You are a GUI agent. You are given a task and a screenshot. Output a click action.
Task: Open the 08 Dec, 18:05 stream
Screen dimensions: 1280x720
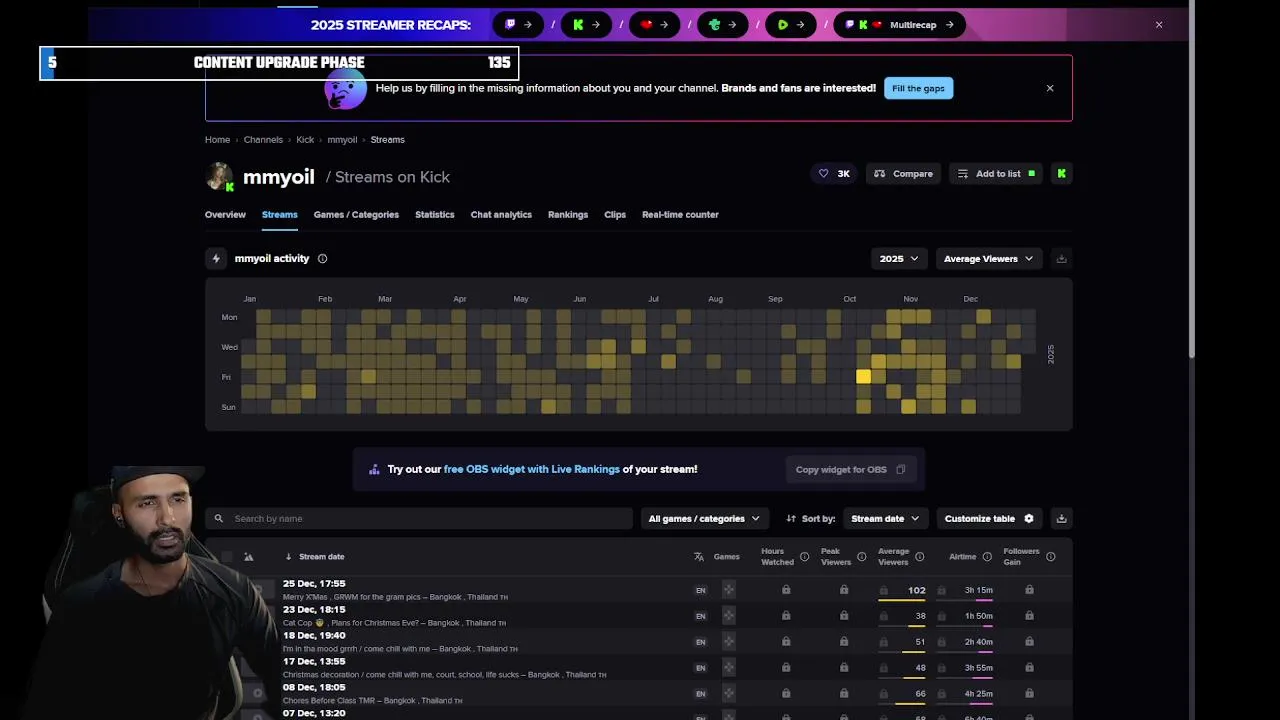(x=314, y=688)
